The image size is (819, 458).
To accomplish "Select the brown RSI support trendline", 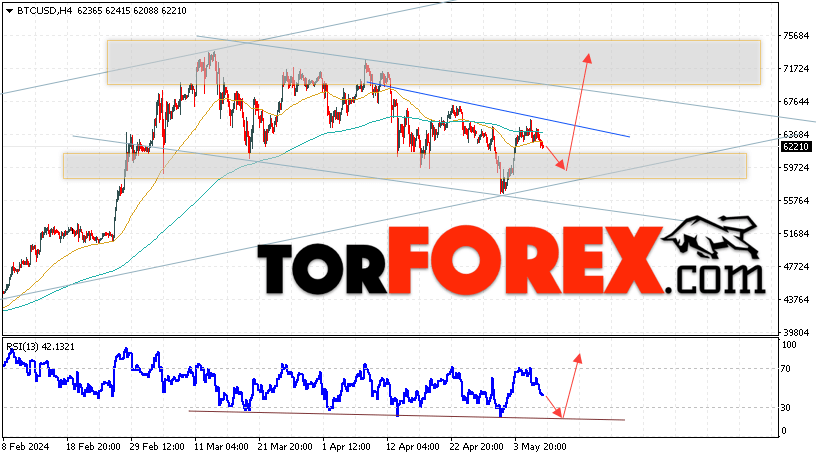I will pos(406,416).
